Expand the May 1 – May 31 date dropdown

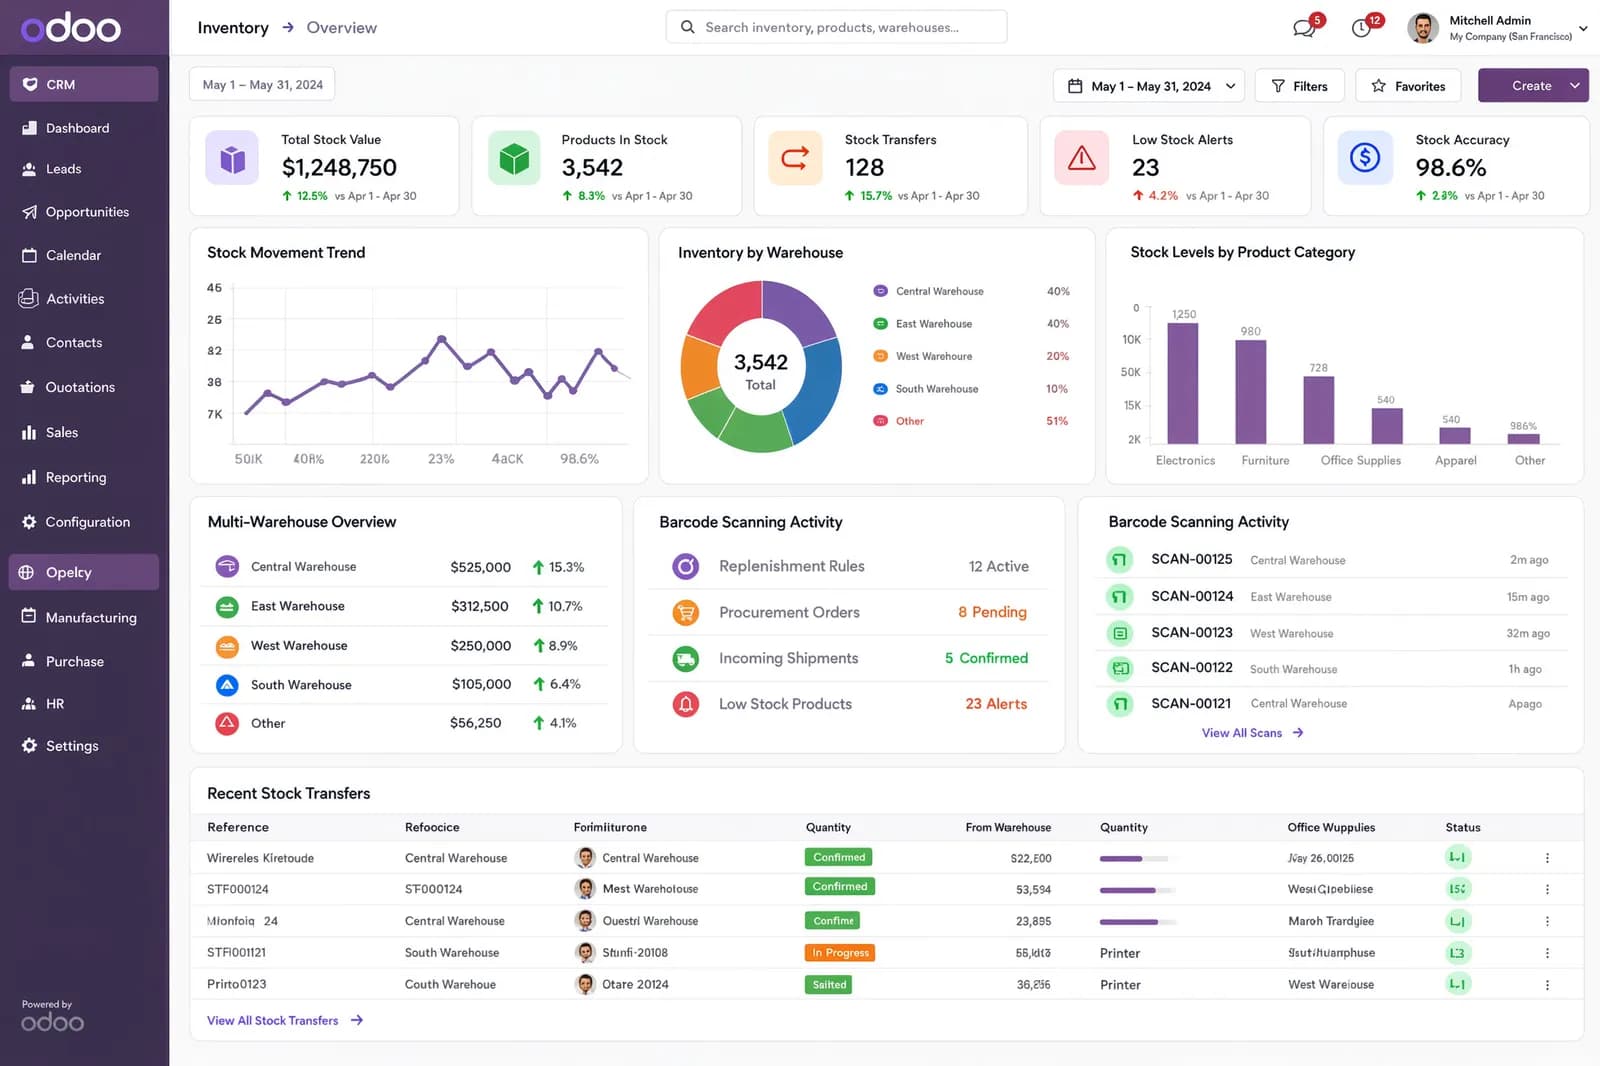1149,86
